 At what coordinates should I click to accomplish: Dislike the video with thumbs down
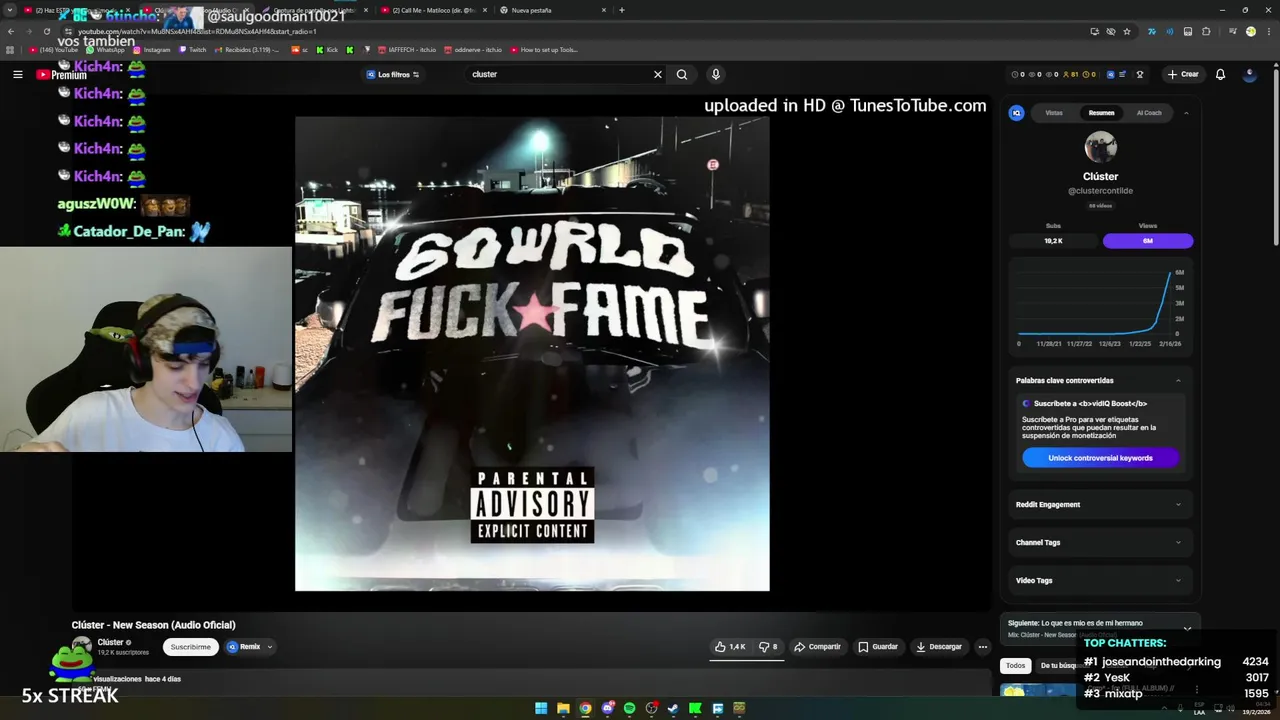[x=768, y=647]
